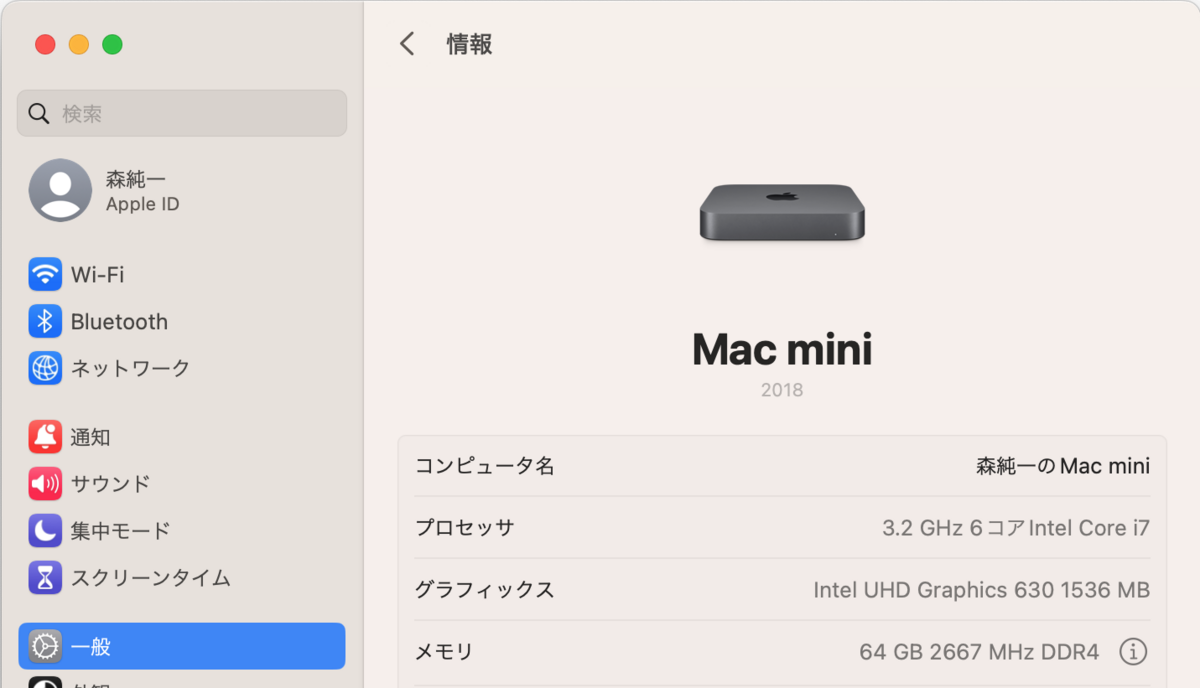Focus the 検索 search field
The image size is (1200, 688).
pyautogui.click(x=182, y=113)
